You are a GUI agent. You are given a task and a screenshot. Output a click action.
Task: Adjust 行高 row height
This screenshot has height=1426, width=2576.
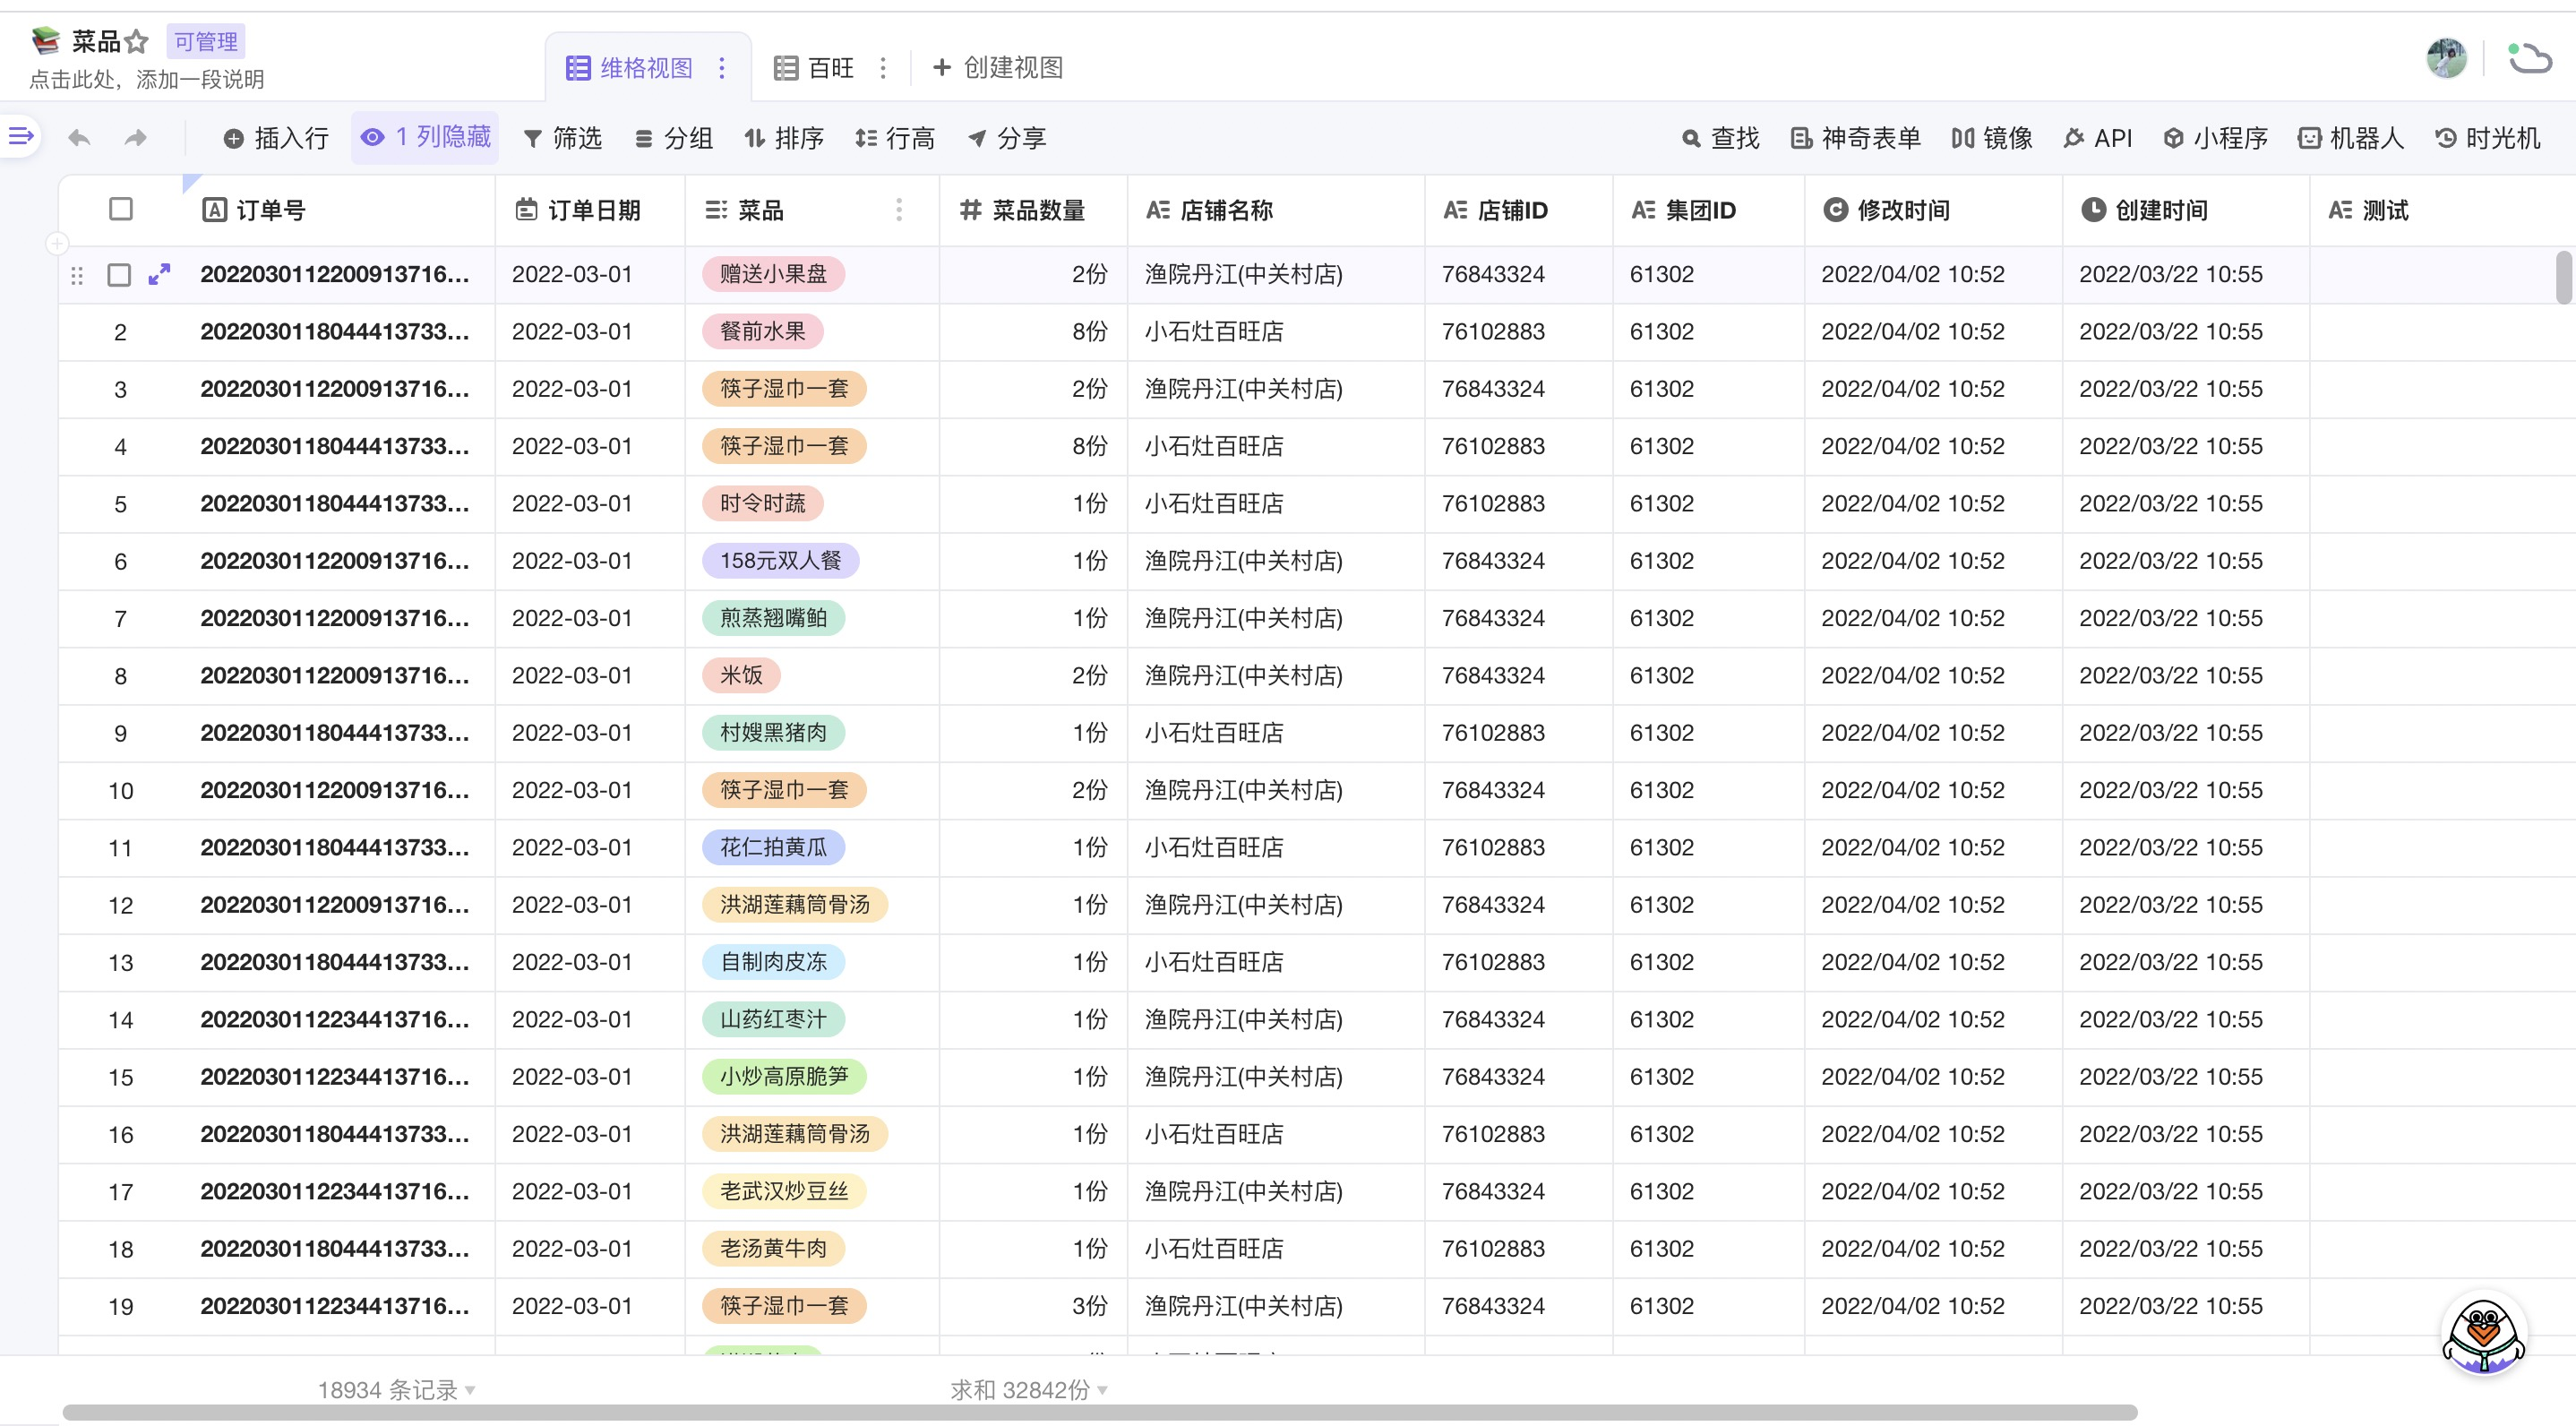tap(896, 138)
